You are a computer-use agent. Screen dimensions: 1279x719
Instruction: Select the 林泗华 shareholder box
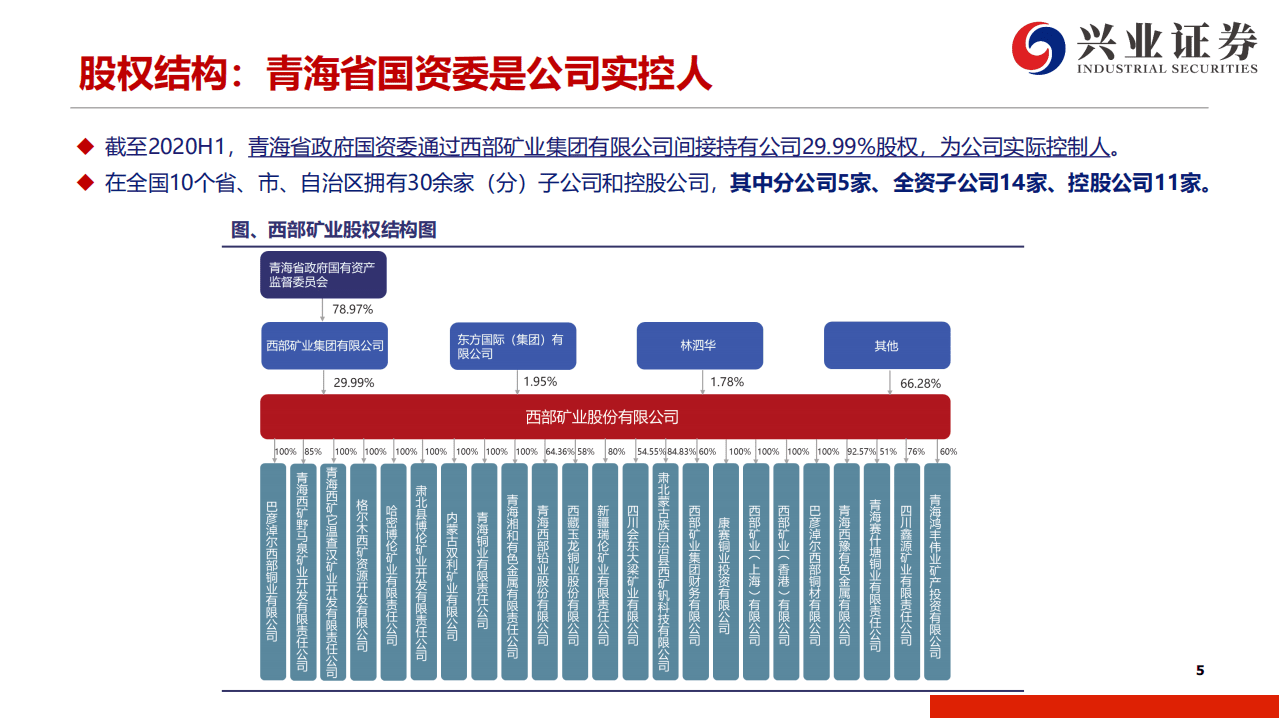(x=698, y=345)
